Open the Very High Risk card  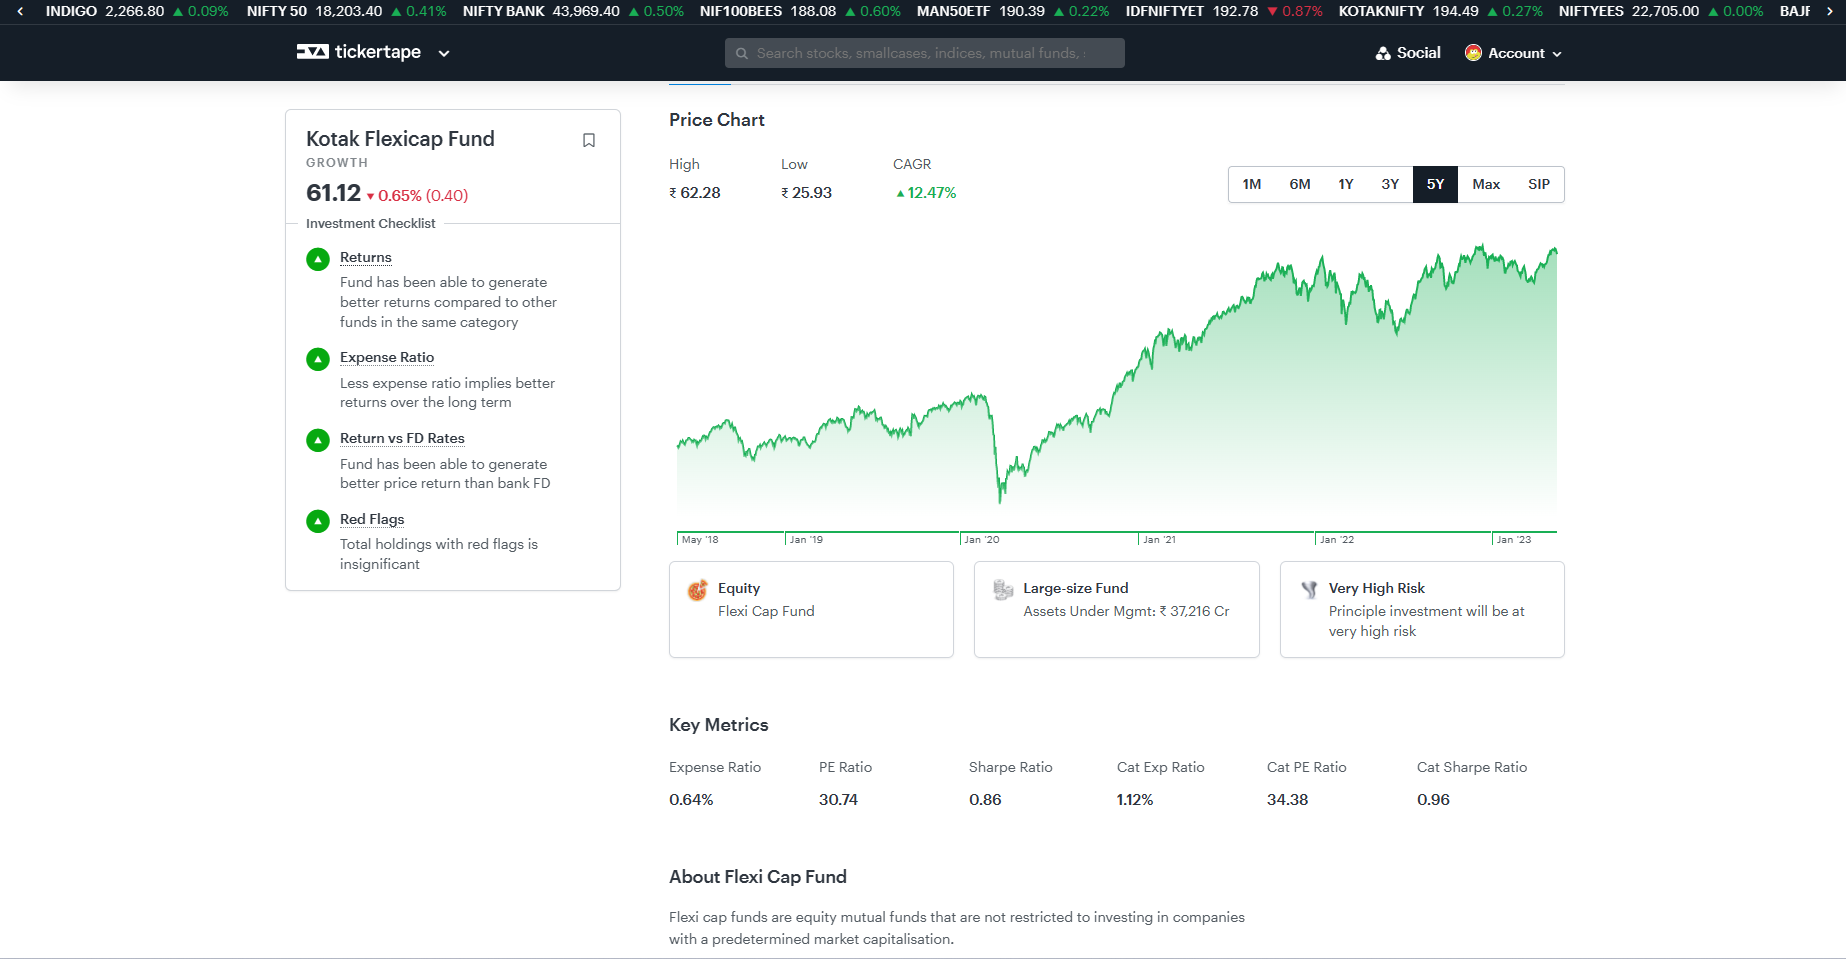pos(1422,609)
